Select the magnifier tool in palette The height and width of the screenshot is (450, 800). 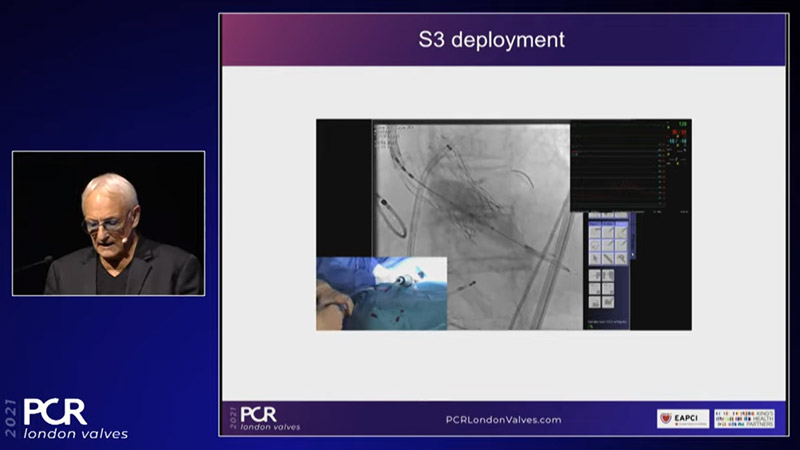point(622,258)
